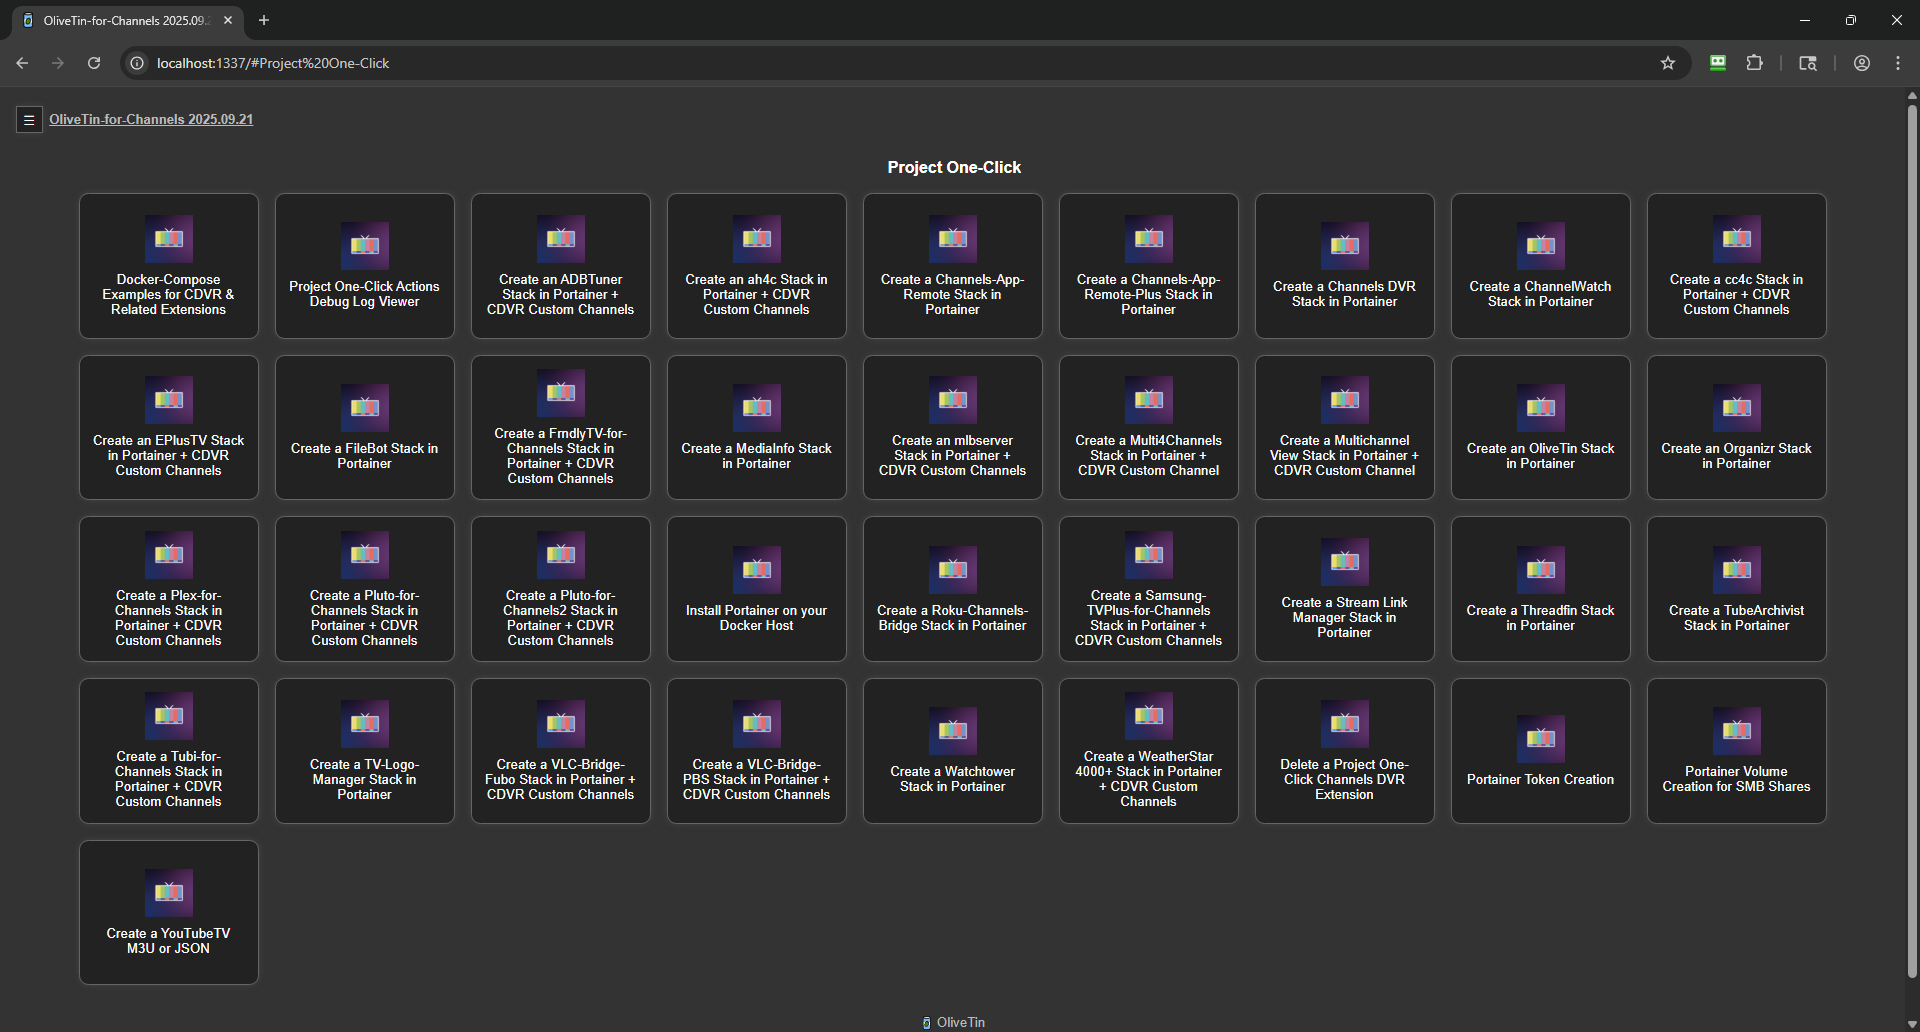The image size is (1920, 1032).
Task: Select Delete a Project One-Click Channels DVR Extension
Action: tap(1344, 751)
